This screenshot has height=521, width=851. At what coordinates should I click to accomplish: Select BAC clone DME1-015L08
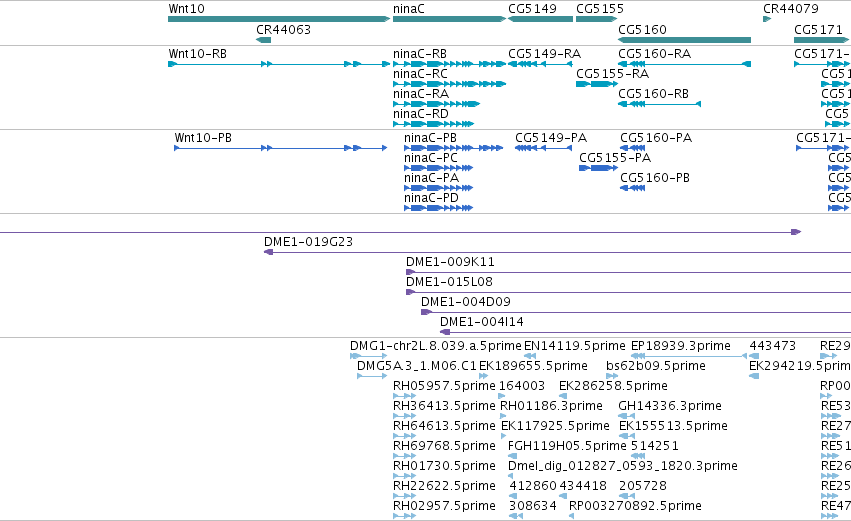(628, 293)
